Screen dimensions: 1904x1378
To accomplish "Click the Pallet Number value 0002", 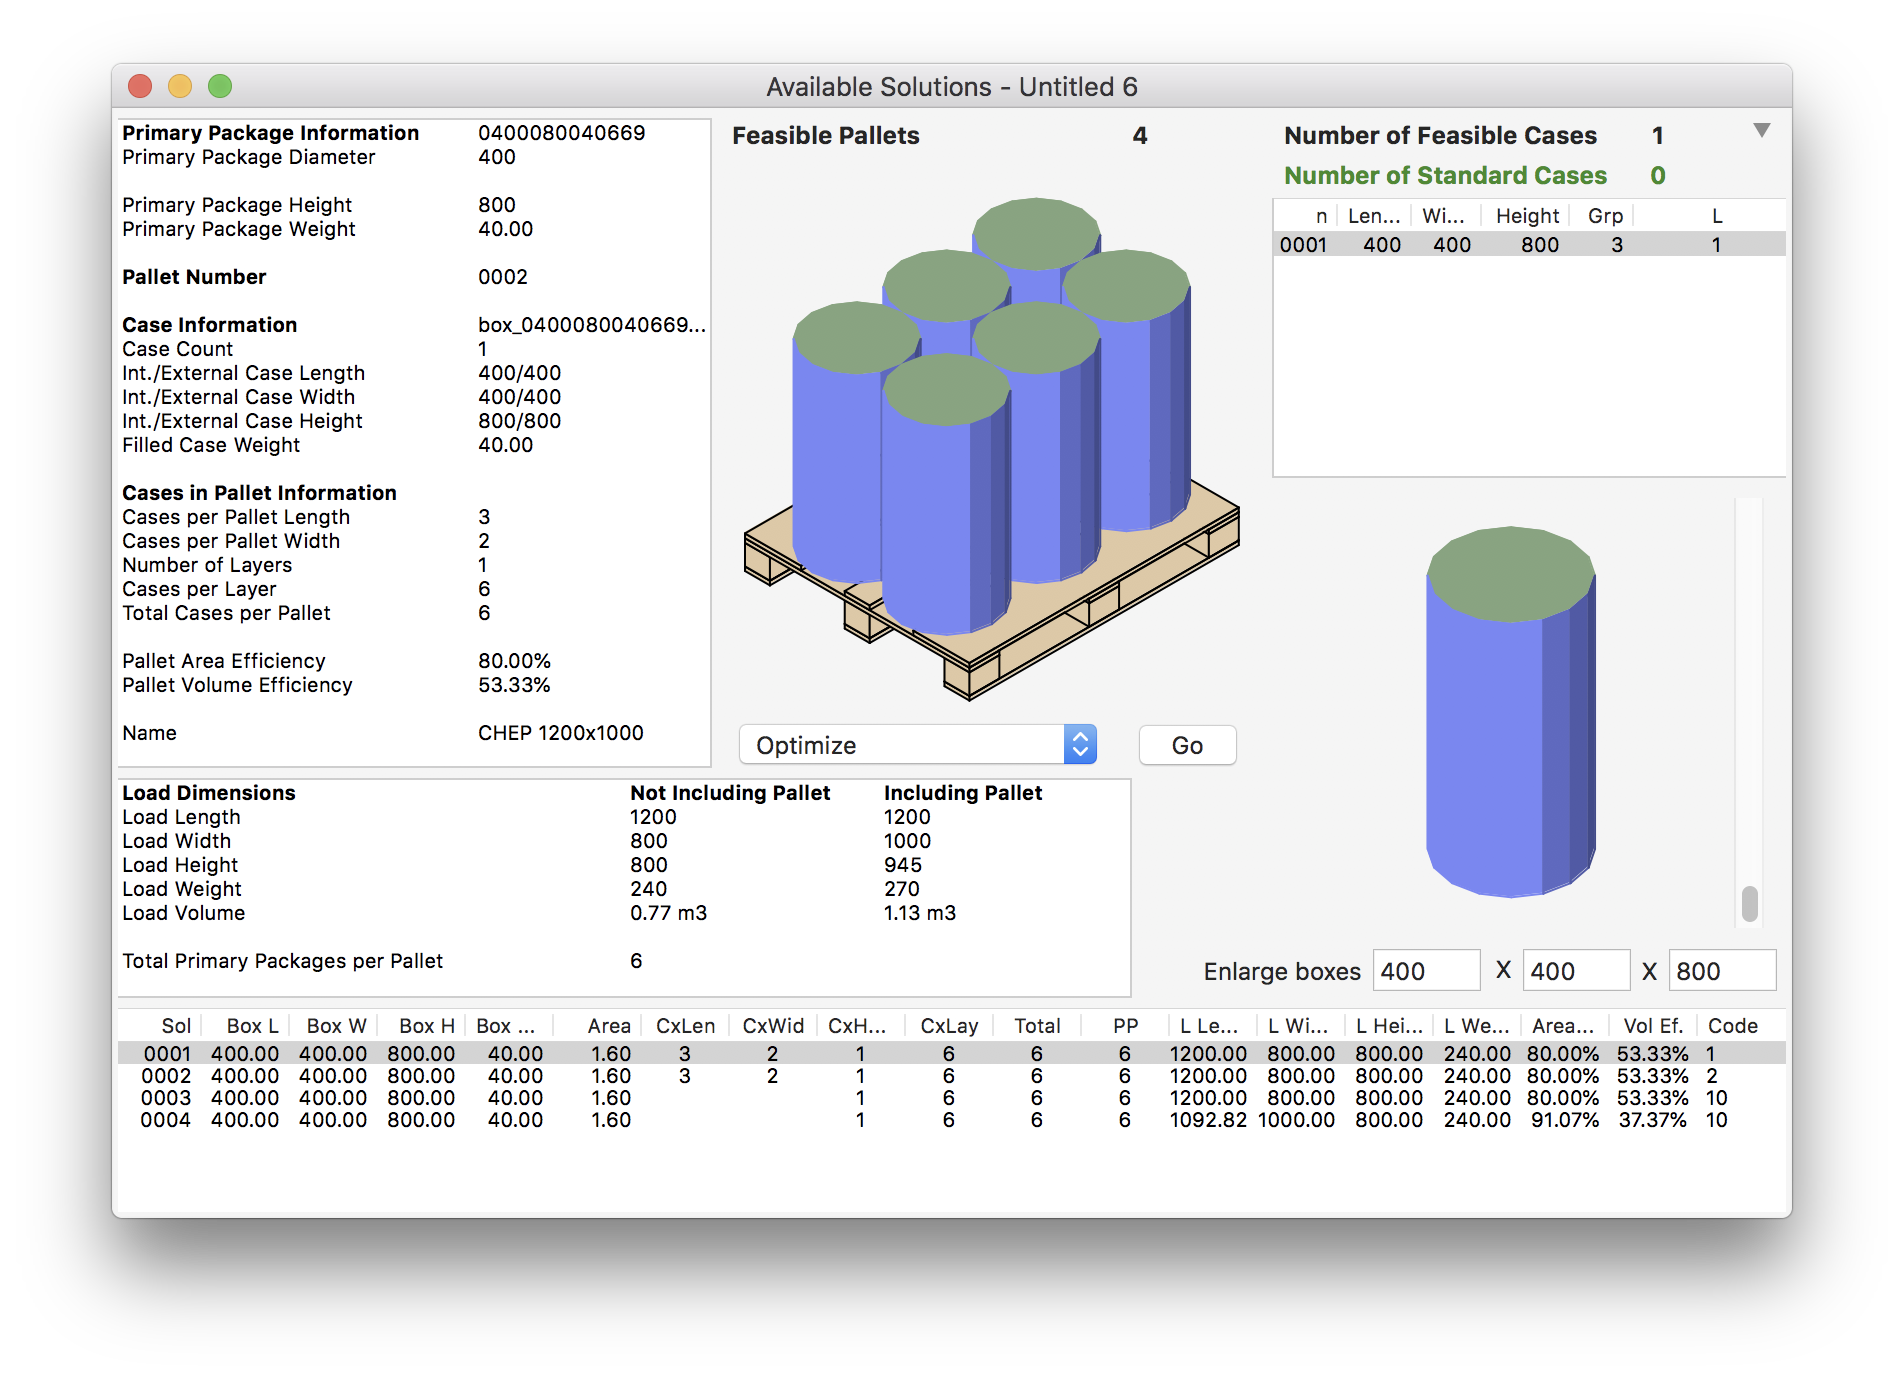I will click(502, 277).
